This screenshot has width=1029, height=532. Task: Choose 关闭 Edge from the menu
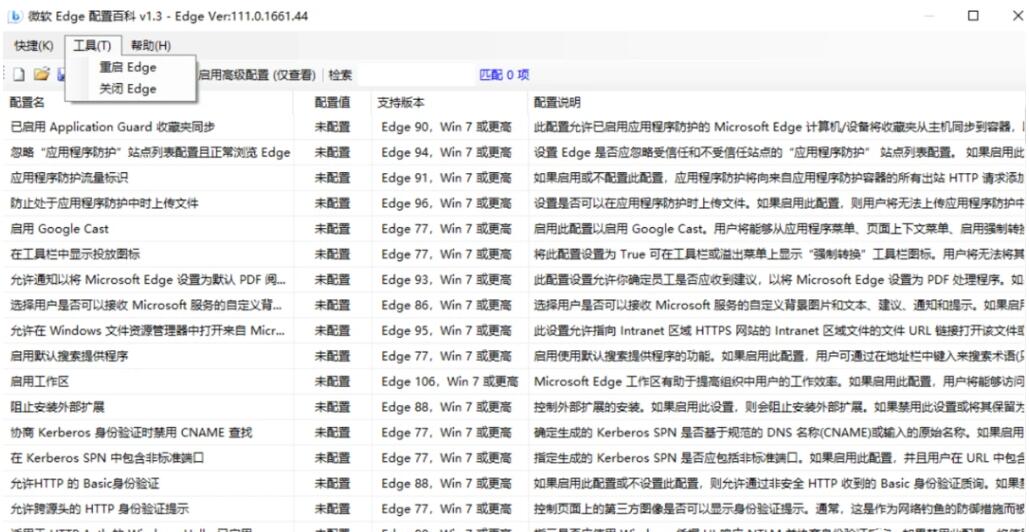pyautogui.click(x=128, y=89)
